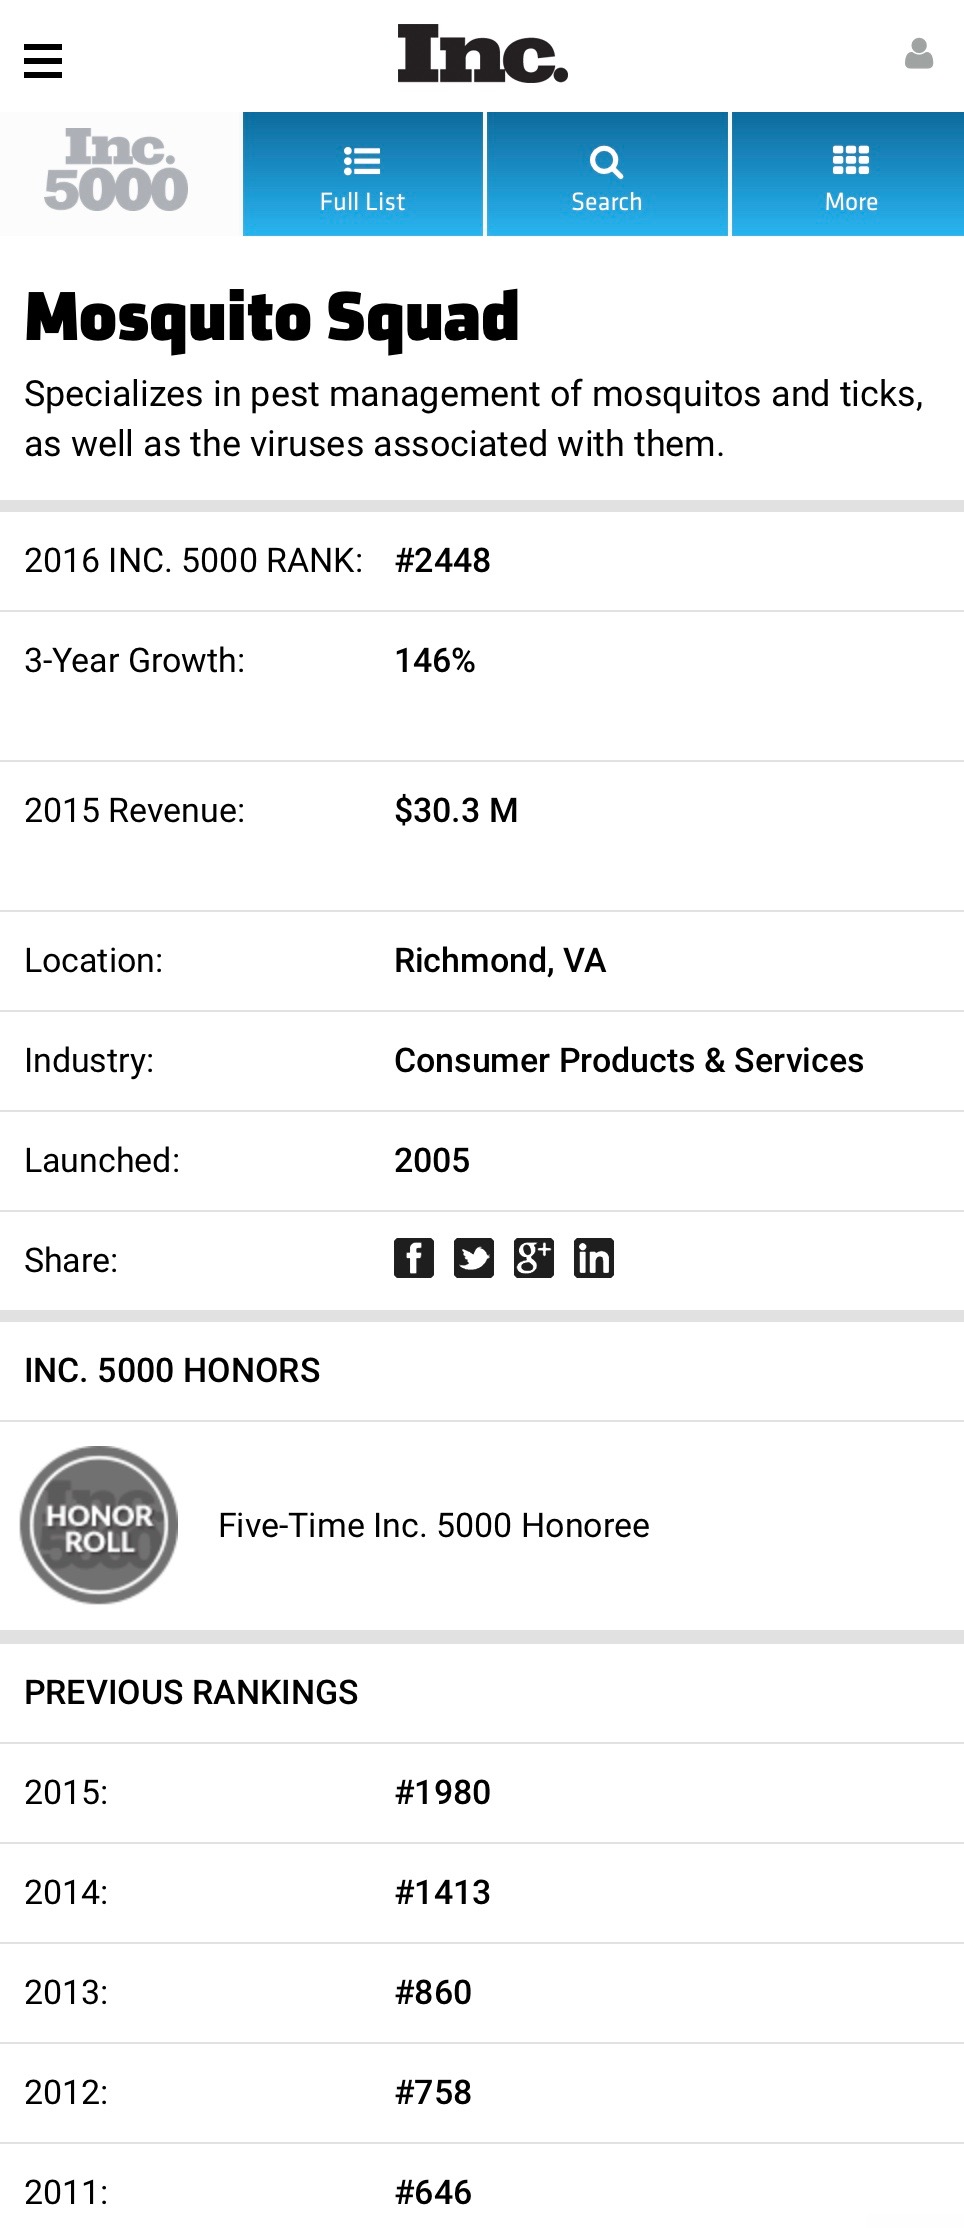The height and width of the screenshot is (2228, 964).
Task: Share on LinkedIn icon
Action: click(594, 1258)
